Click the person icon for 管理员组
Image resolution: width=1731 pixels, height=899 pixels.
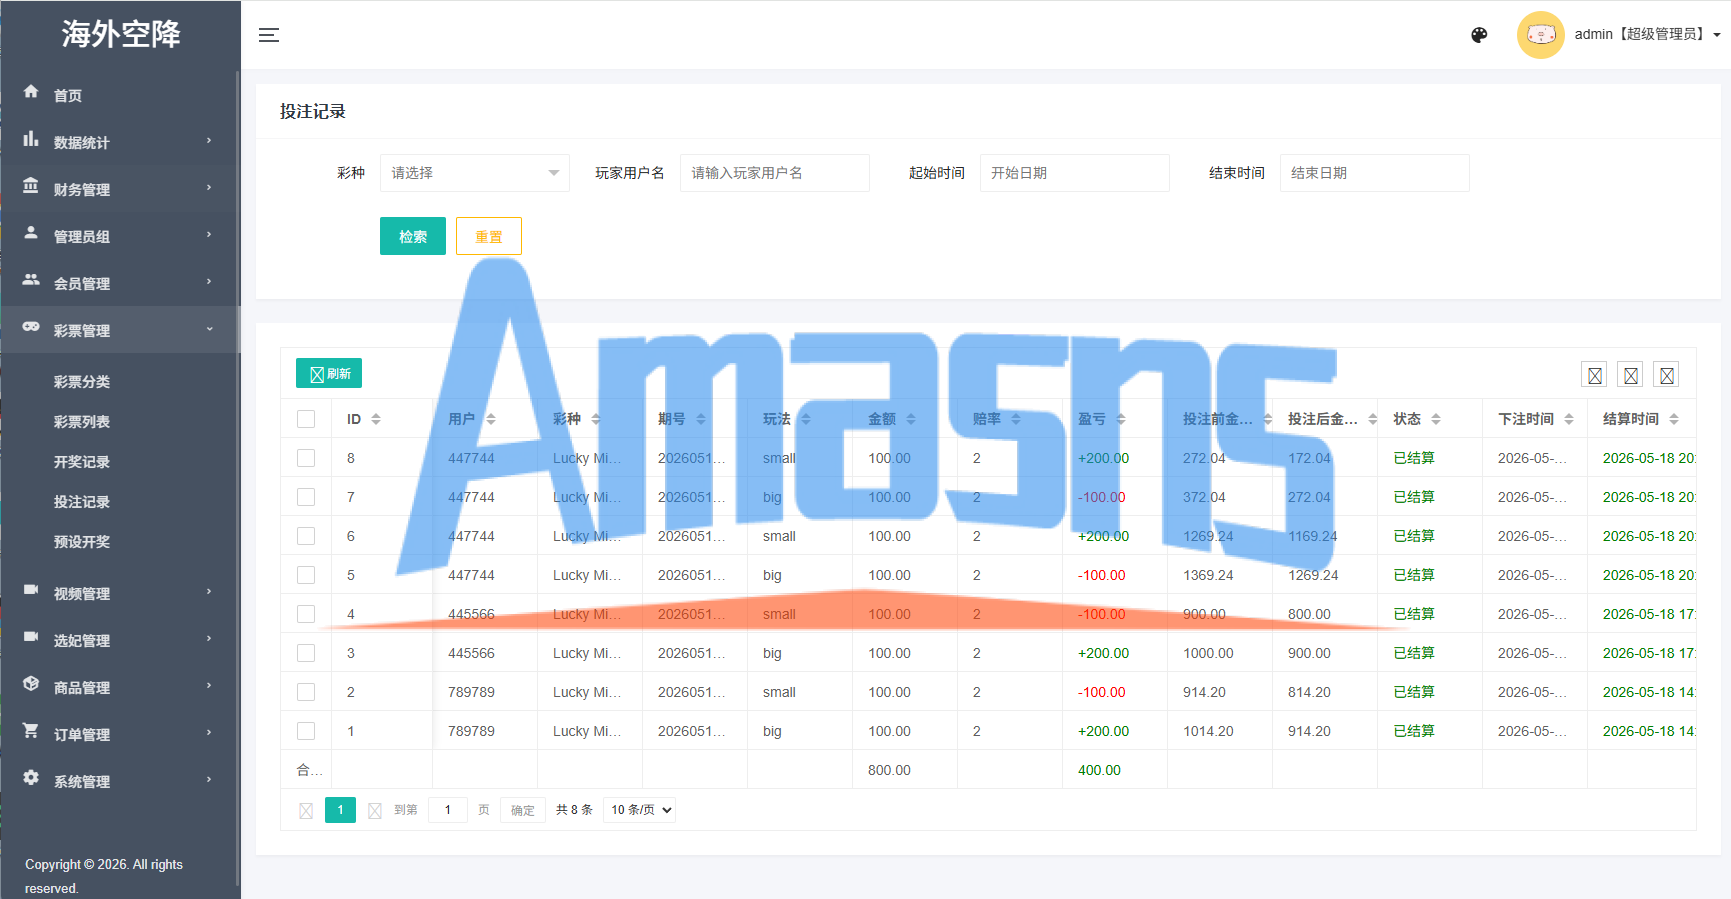pyautogui.click(x=31, y=233)
